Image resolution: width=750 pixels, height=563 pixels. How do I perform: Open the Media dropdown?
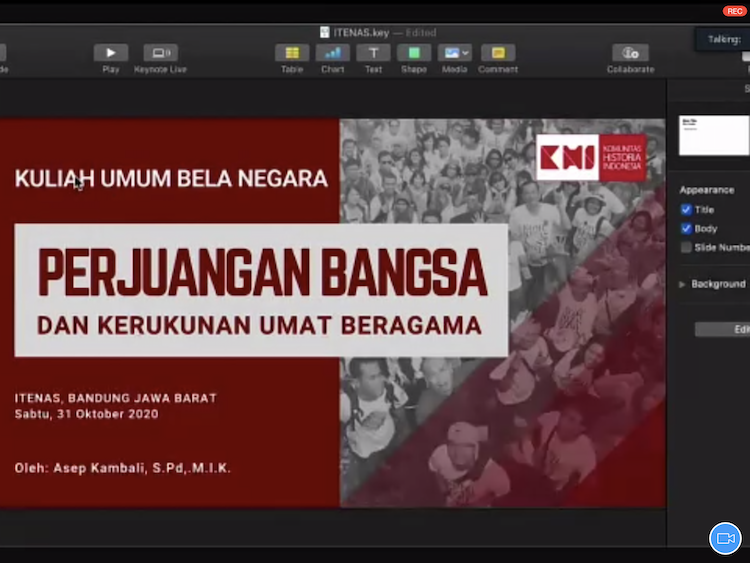454,53
